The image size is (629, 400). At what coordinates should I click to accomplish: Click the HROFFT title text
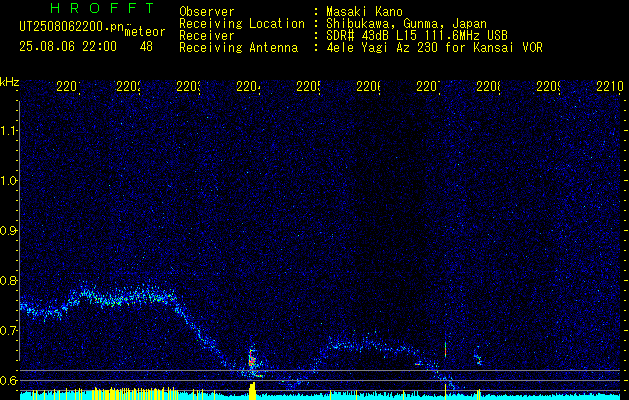coord(103,8)
